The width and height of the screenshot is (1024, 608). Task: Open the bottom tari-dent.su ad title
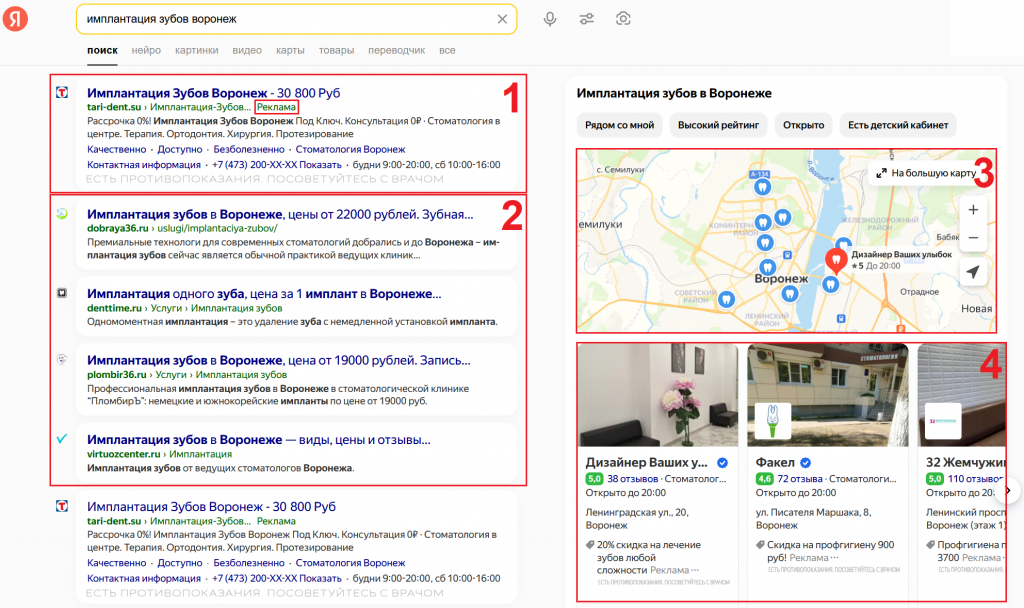tap(211, 507)
